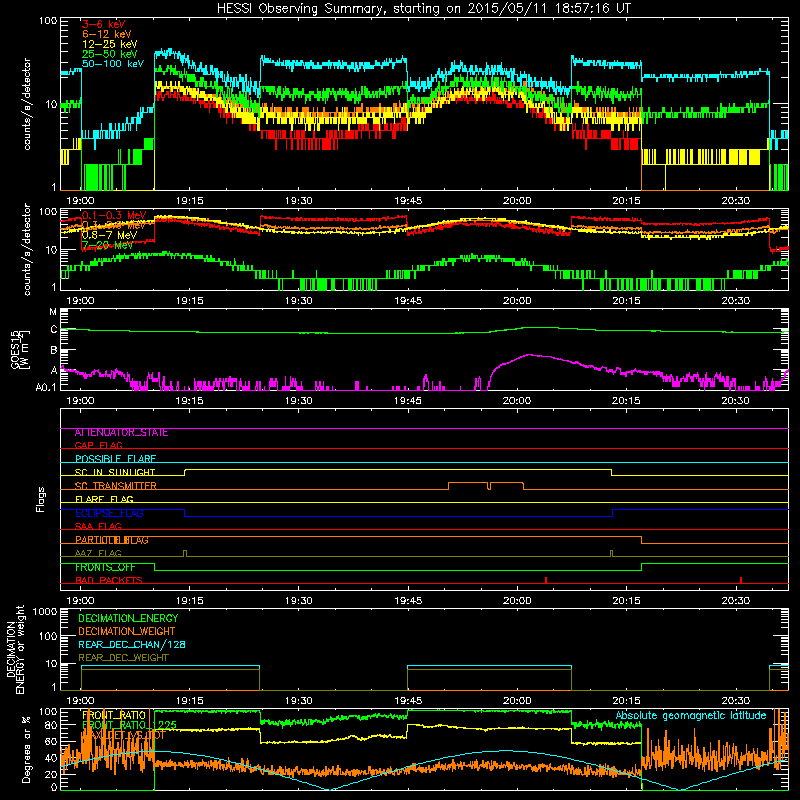Click counts/s/detector axis title of top panel
Viewport: 800px width, 800px height.
[x=27, y=104]
